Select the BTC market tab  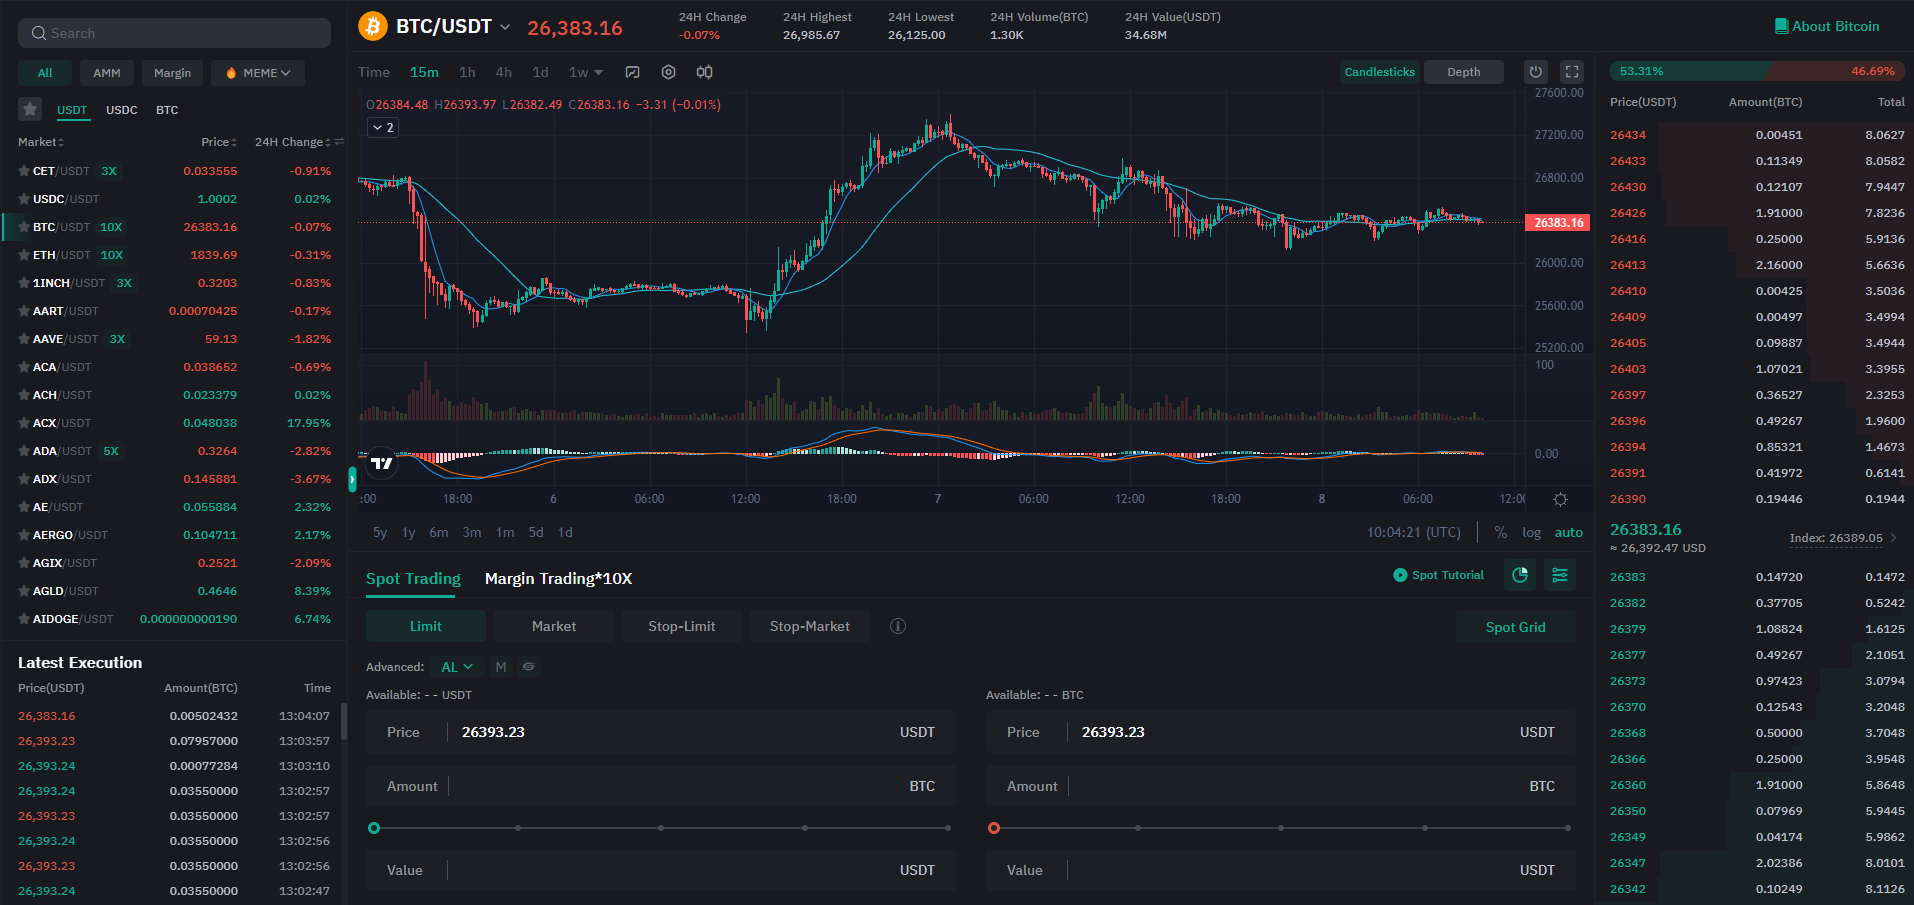click(167, 110)
